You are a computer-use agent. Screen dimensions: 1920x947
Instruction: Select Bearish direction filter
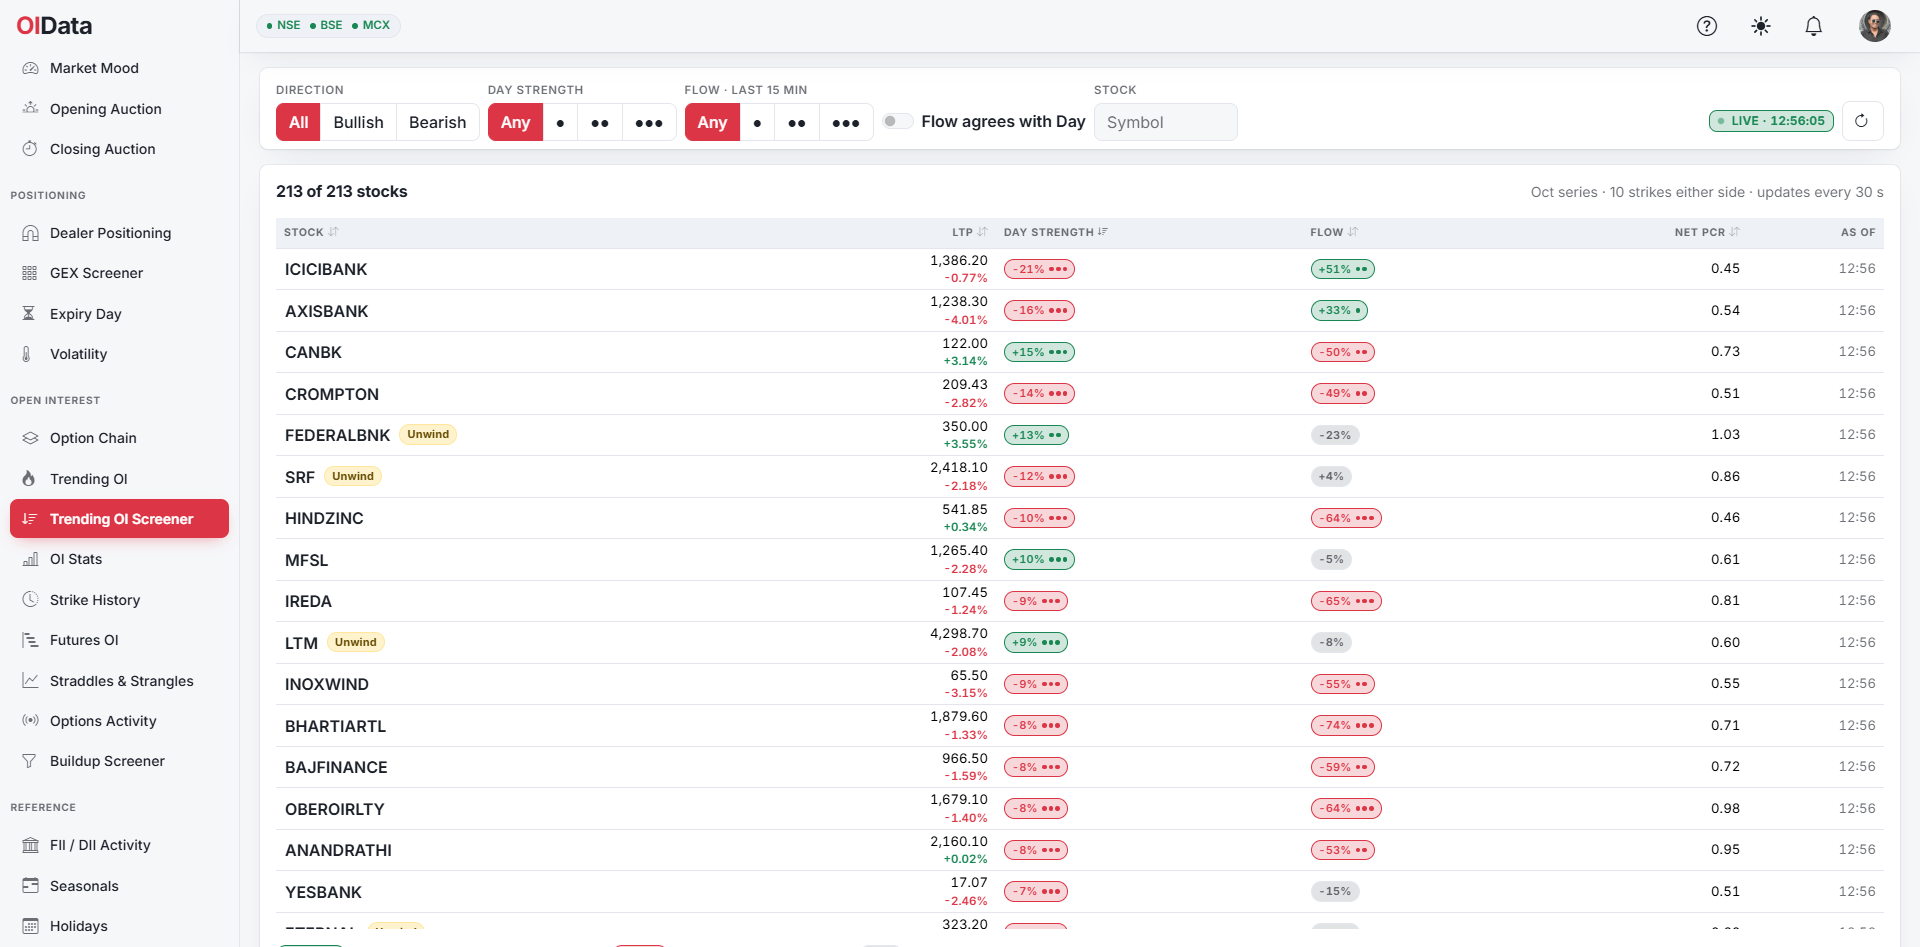pos(437,122)
